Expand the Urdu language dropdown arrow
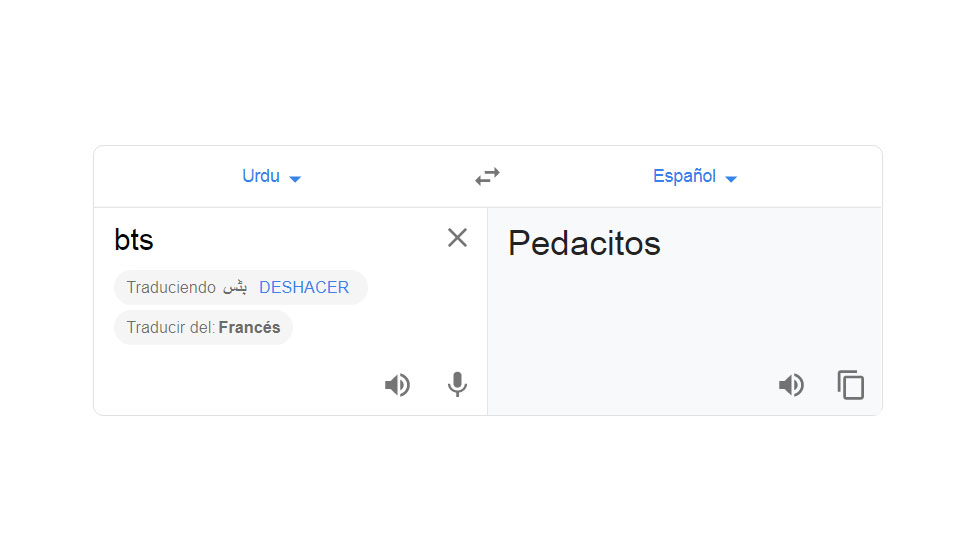 [295, 179]
